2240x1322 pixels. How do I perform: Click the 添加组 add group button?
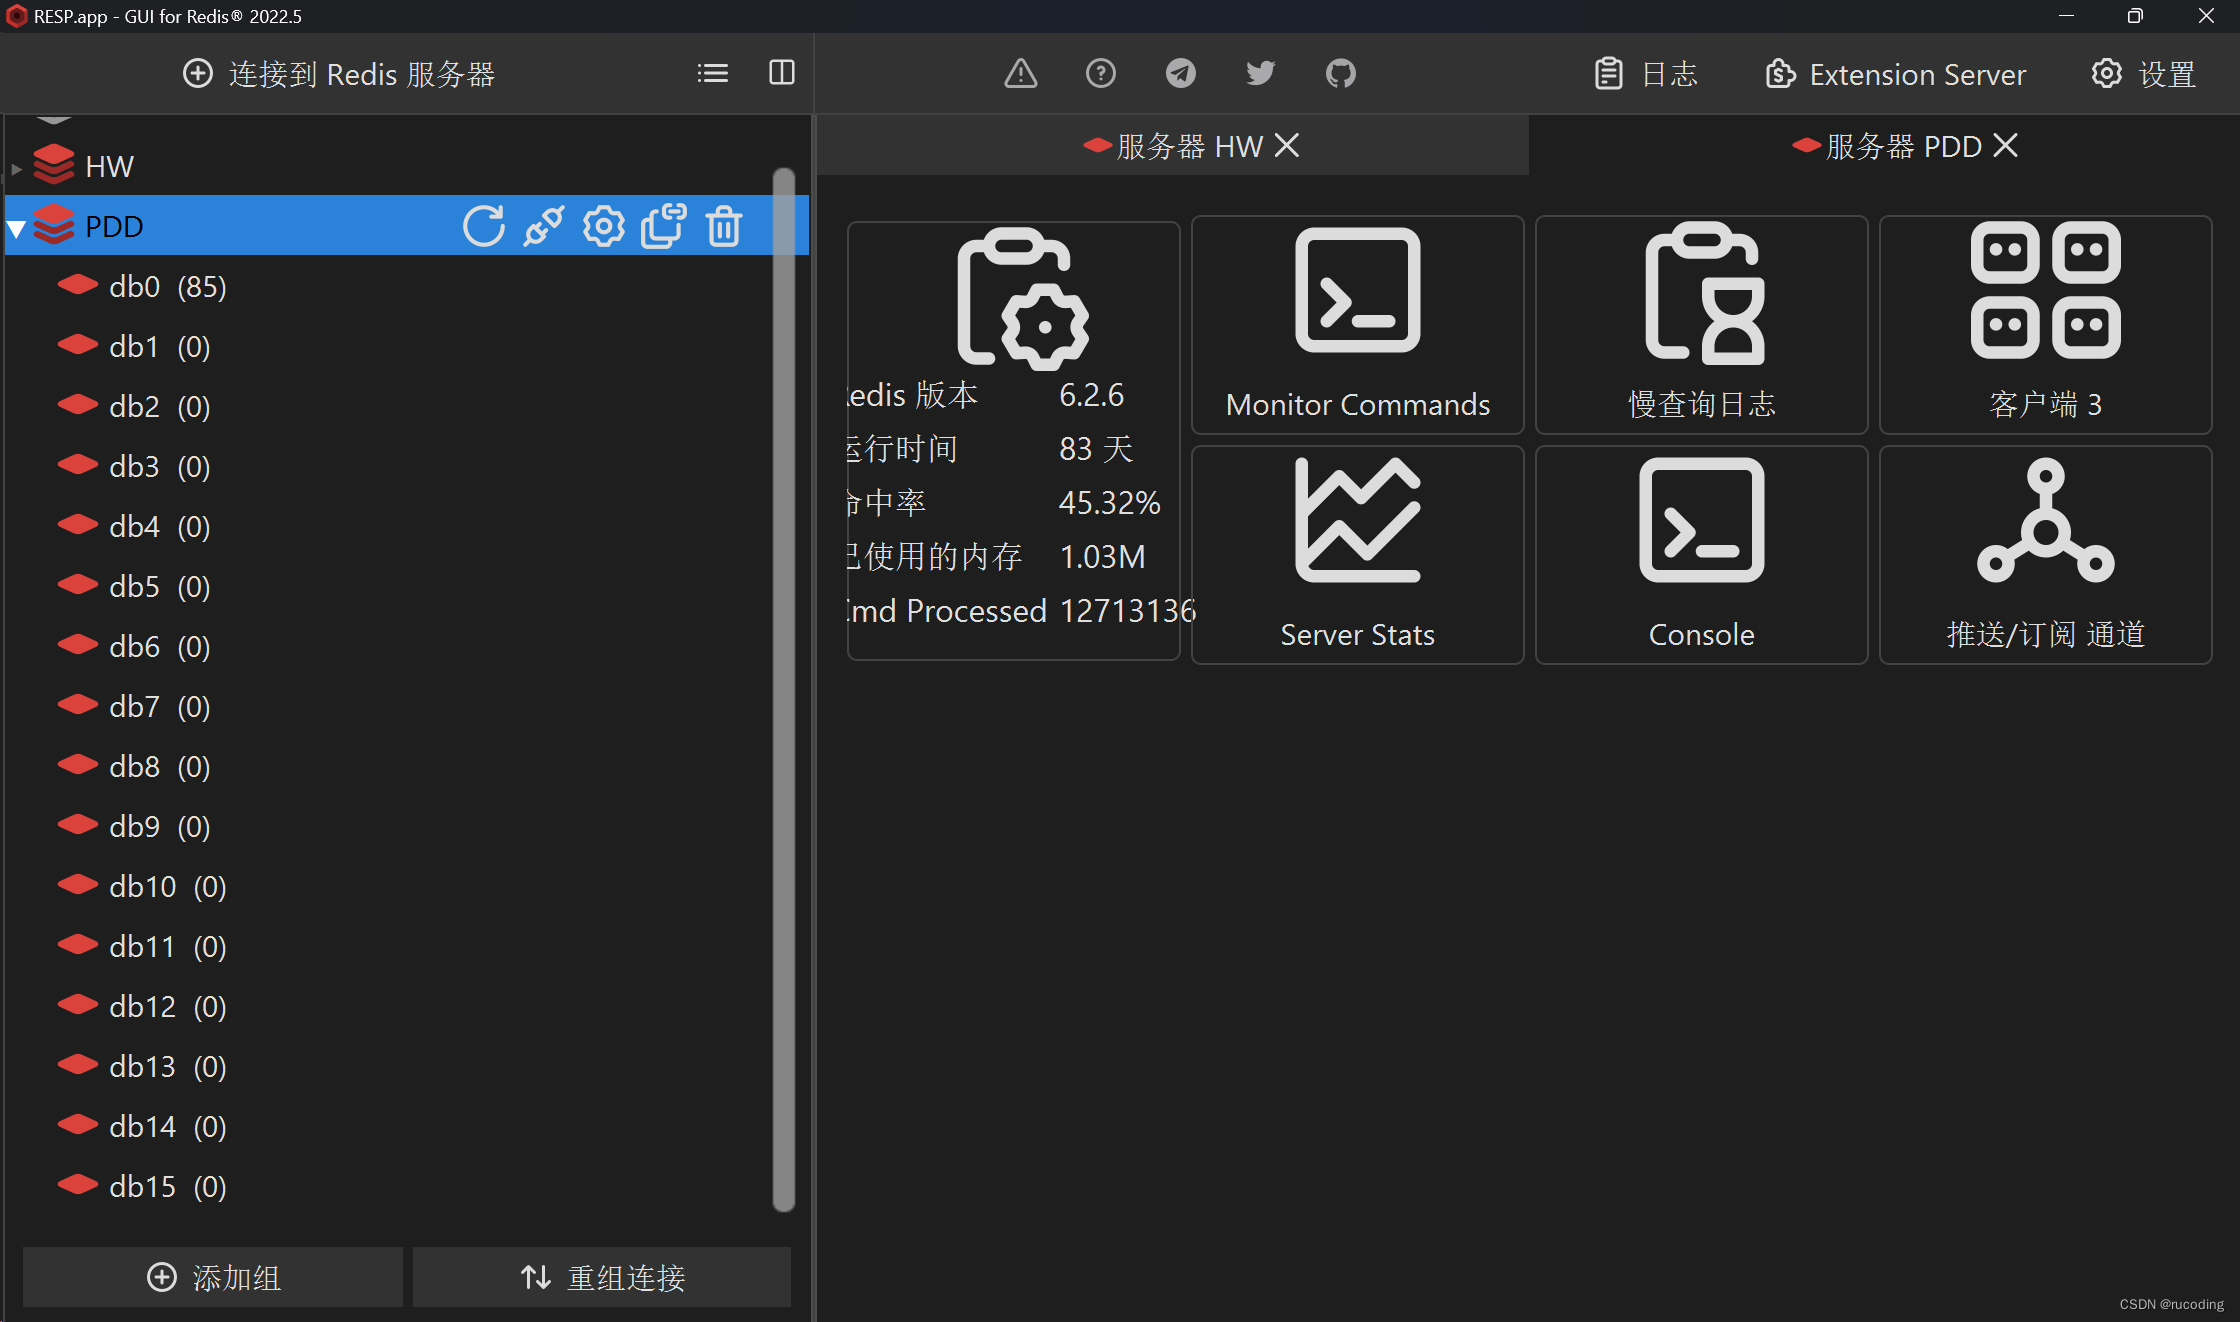coord(213,1277)
